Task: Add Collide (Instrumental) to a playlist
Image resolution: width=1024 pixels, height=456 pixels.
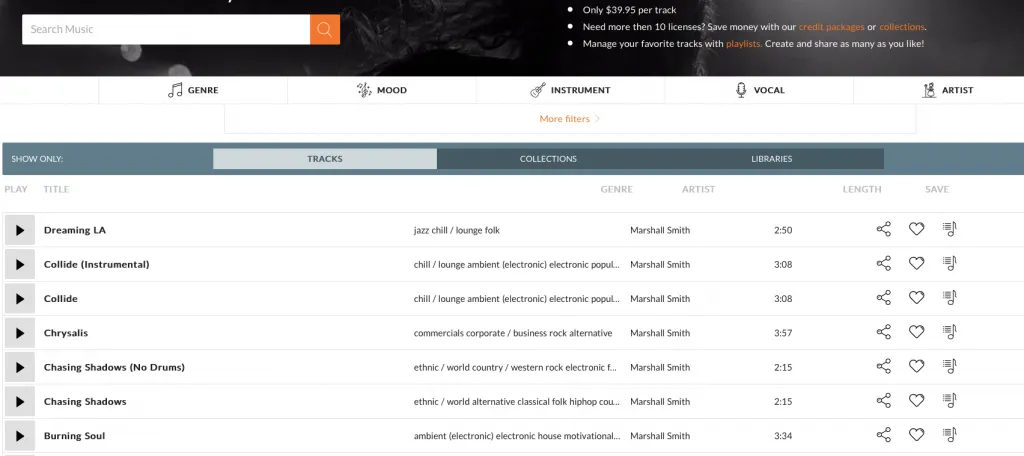Action: point(950,263)
